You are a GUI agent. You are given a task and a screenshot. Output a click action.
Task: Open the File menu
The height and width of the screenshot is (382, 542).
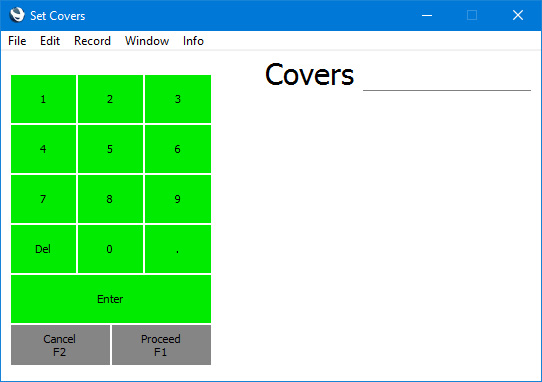click(x=17, y=41)
